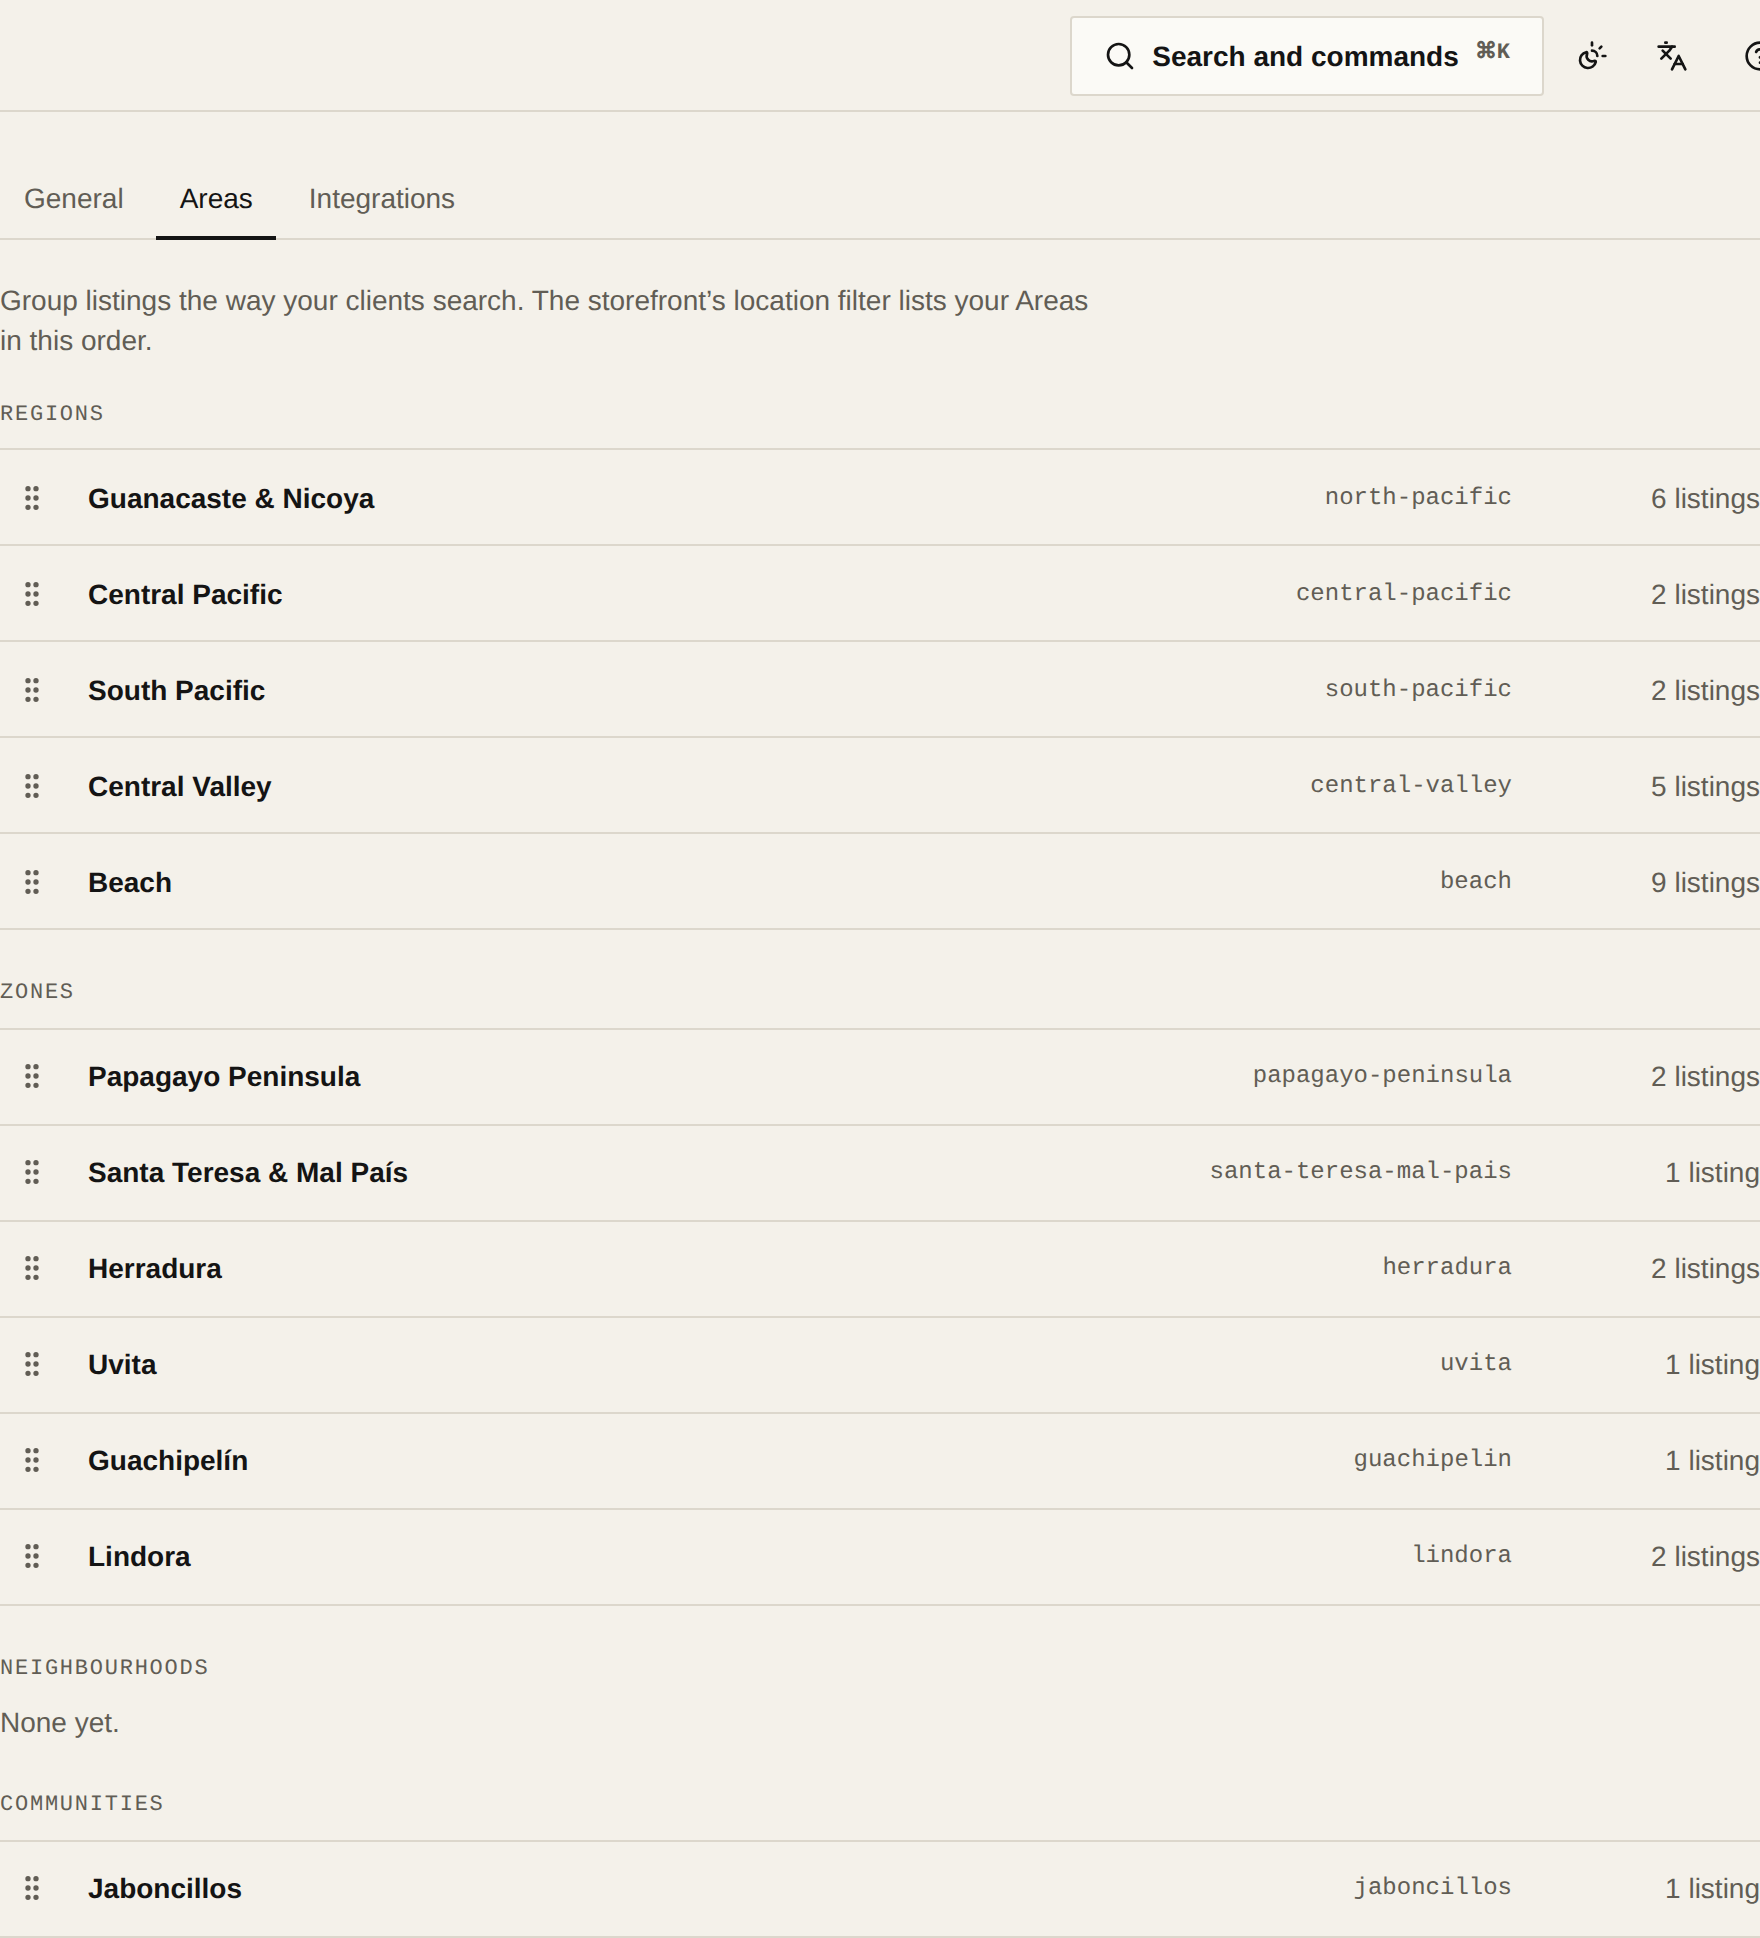
Task: Grab the drag handle for Guanacaste & Nicoya
Action: click(32, 498)
